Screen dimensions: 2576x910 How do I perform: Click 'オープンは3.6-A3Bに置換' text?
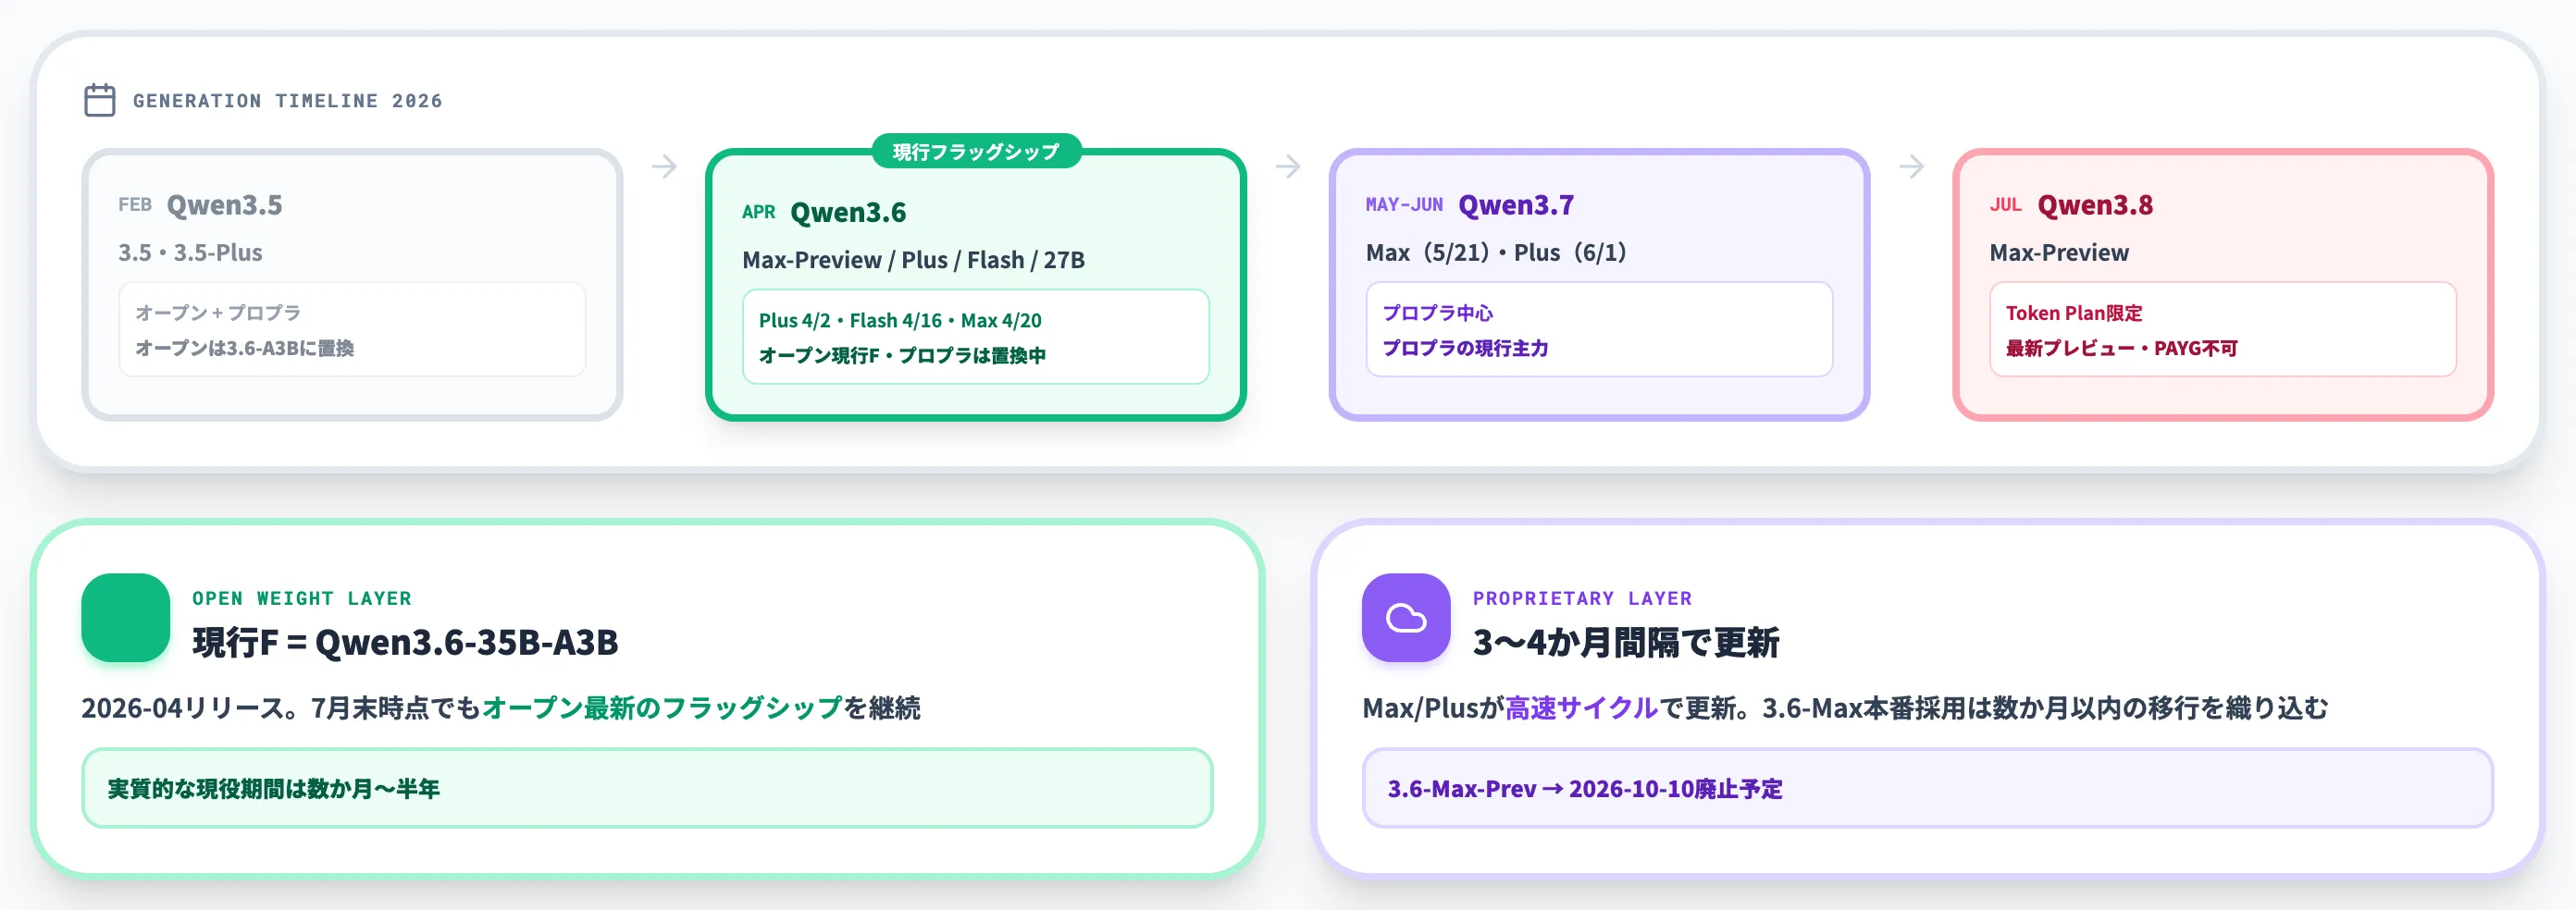click(x=245, y=348)
